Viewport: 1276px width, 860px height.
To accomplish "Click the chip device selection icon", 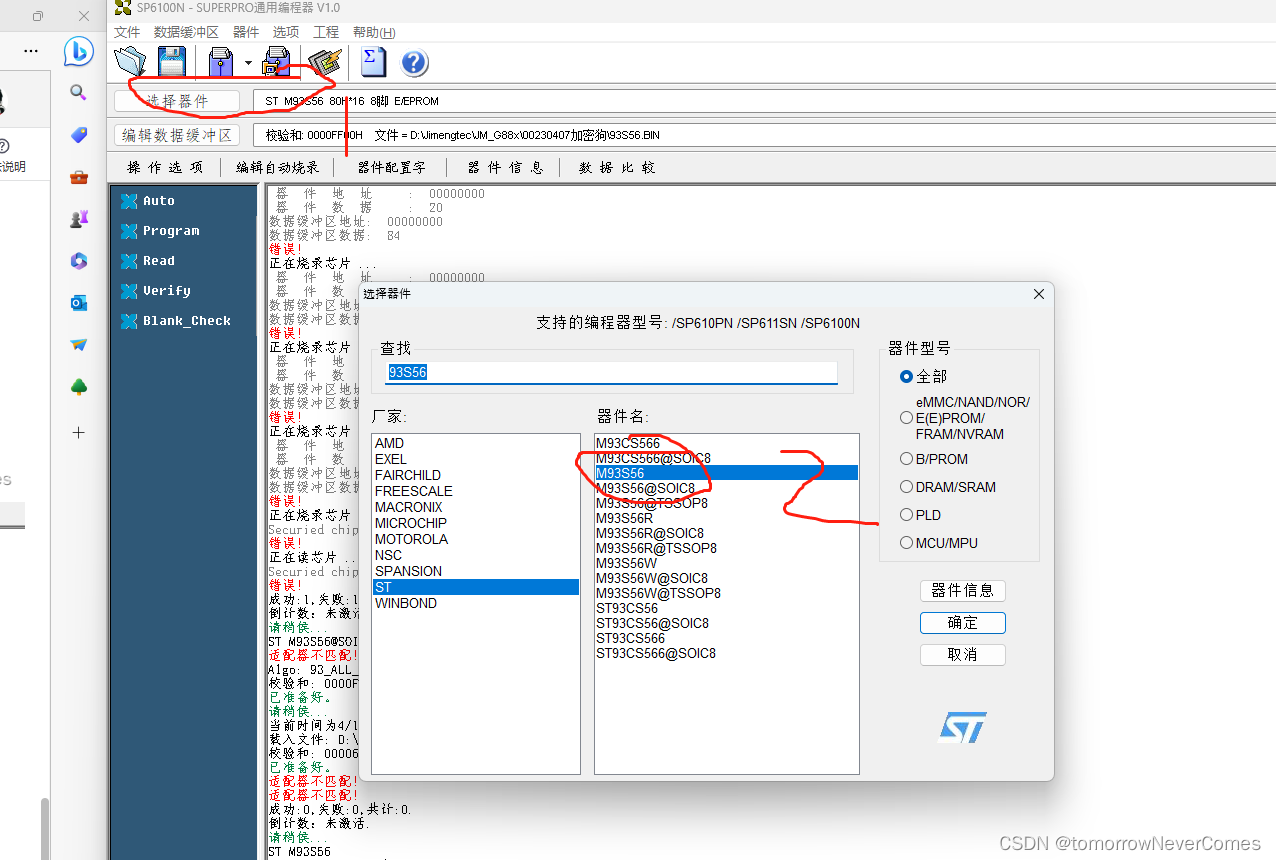I will coord(325,62).
